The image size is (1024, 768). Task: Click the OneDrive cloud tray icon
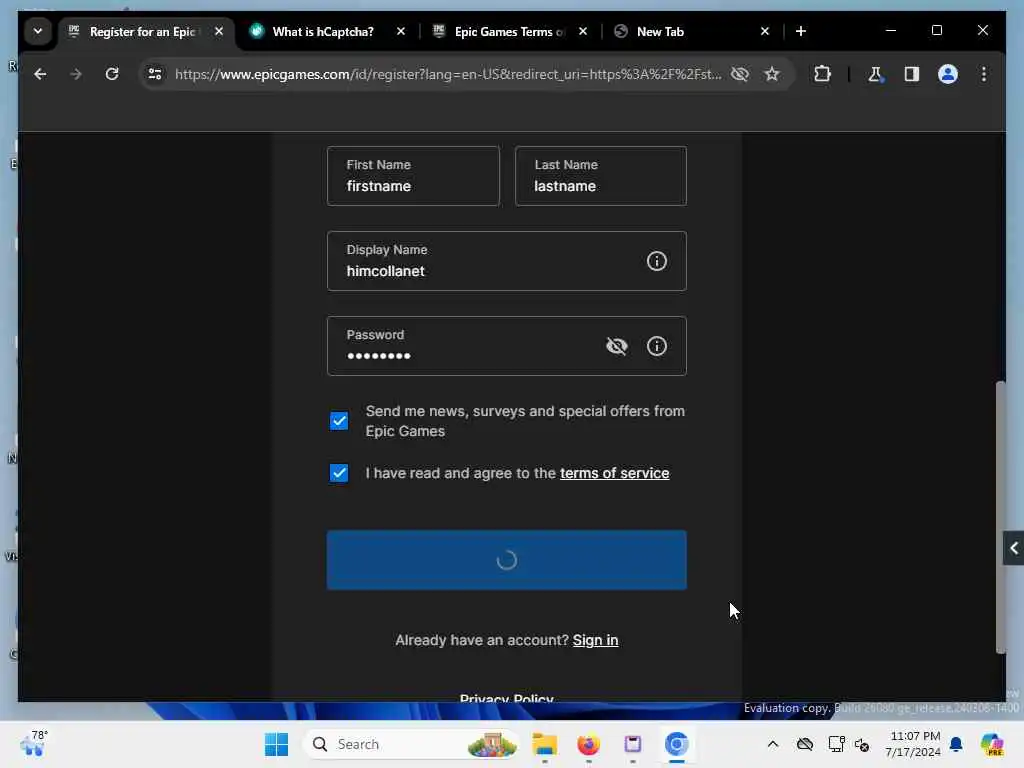805,744
